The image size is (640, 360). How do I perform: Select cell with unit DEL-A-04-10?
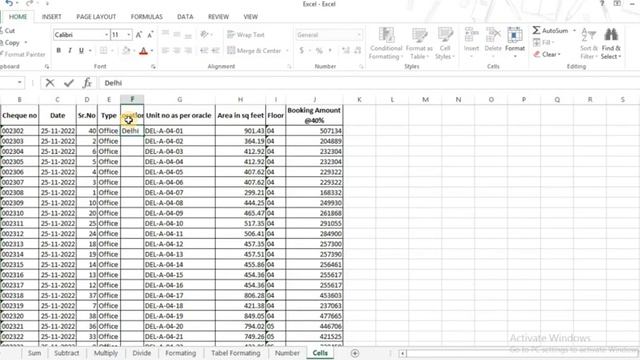coord(180,224)
